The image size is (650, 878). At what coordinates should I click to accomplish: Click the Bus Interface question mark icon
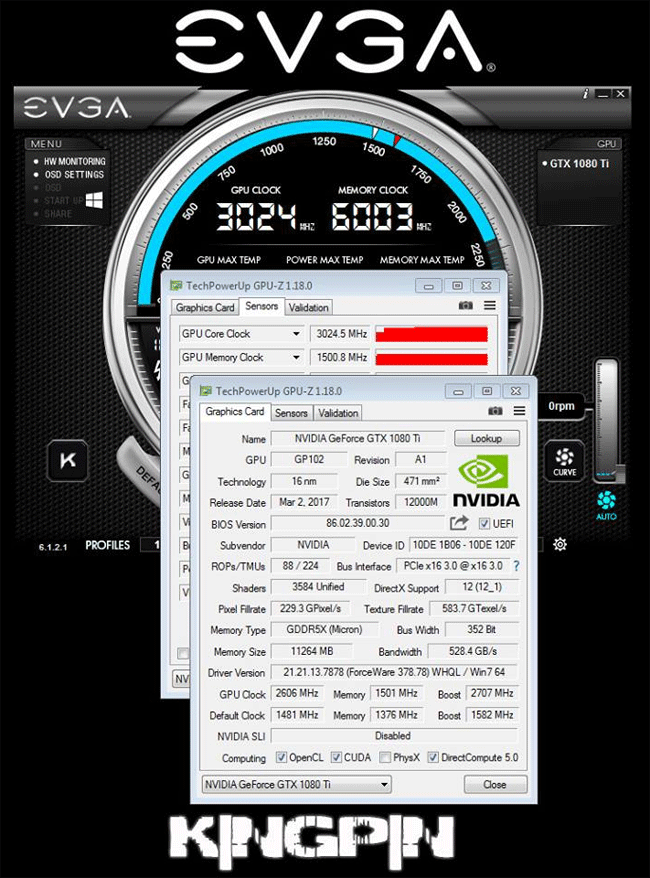[516, 566]
